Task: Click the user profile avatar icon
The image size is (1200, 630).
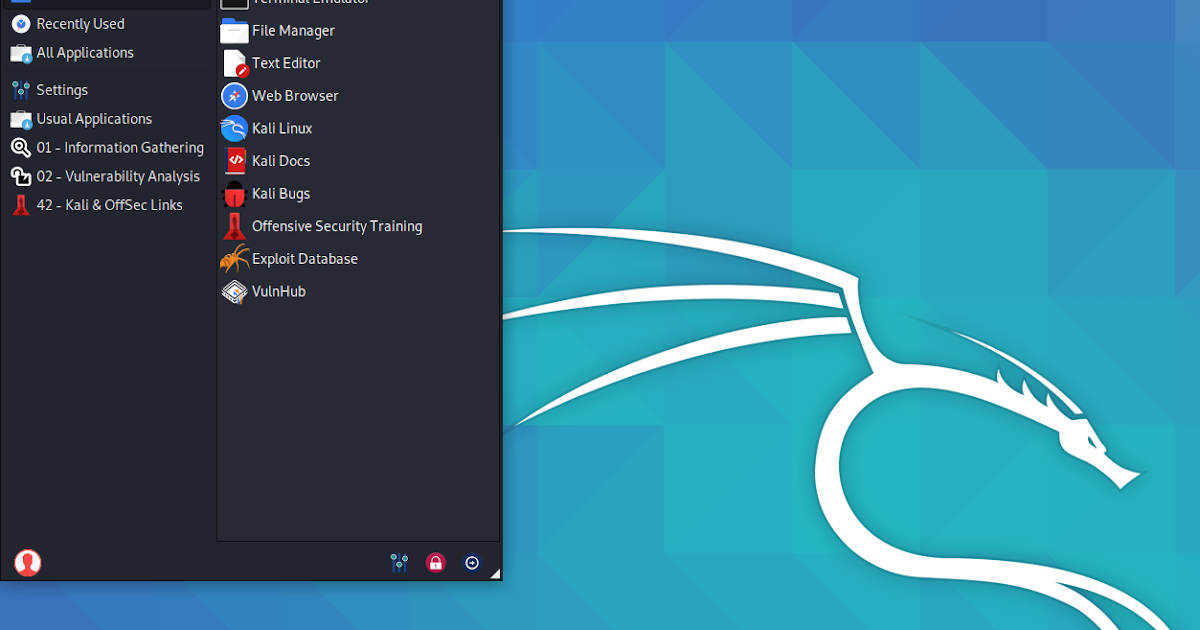Action: 28,563
